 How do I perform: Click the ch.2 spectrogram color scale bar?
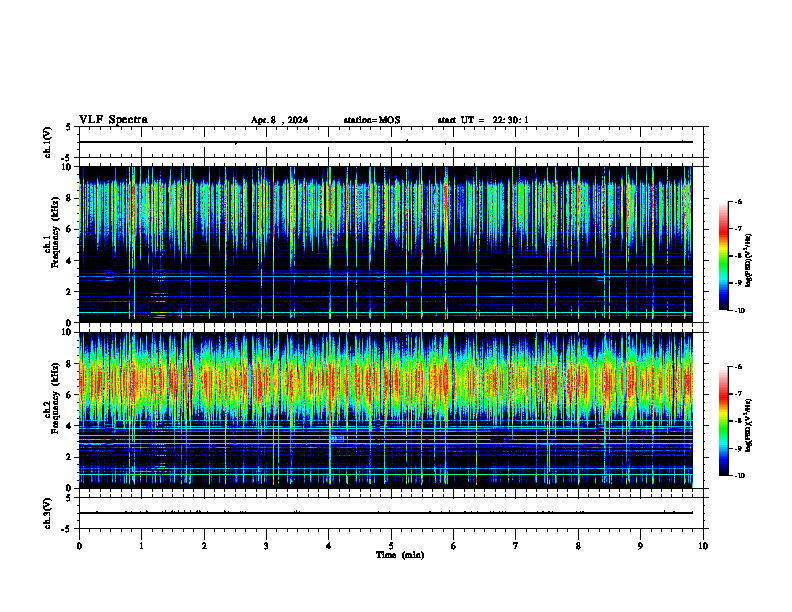724,421
